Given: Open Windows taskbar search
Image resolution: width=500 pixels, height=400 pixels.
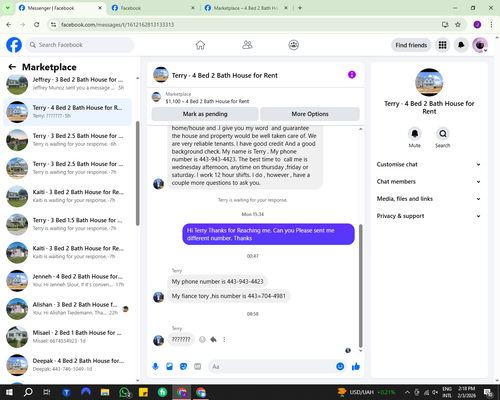Looking at the screenshot, I should coord(28,392).
